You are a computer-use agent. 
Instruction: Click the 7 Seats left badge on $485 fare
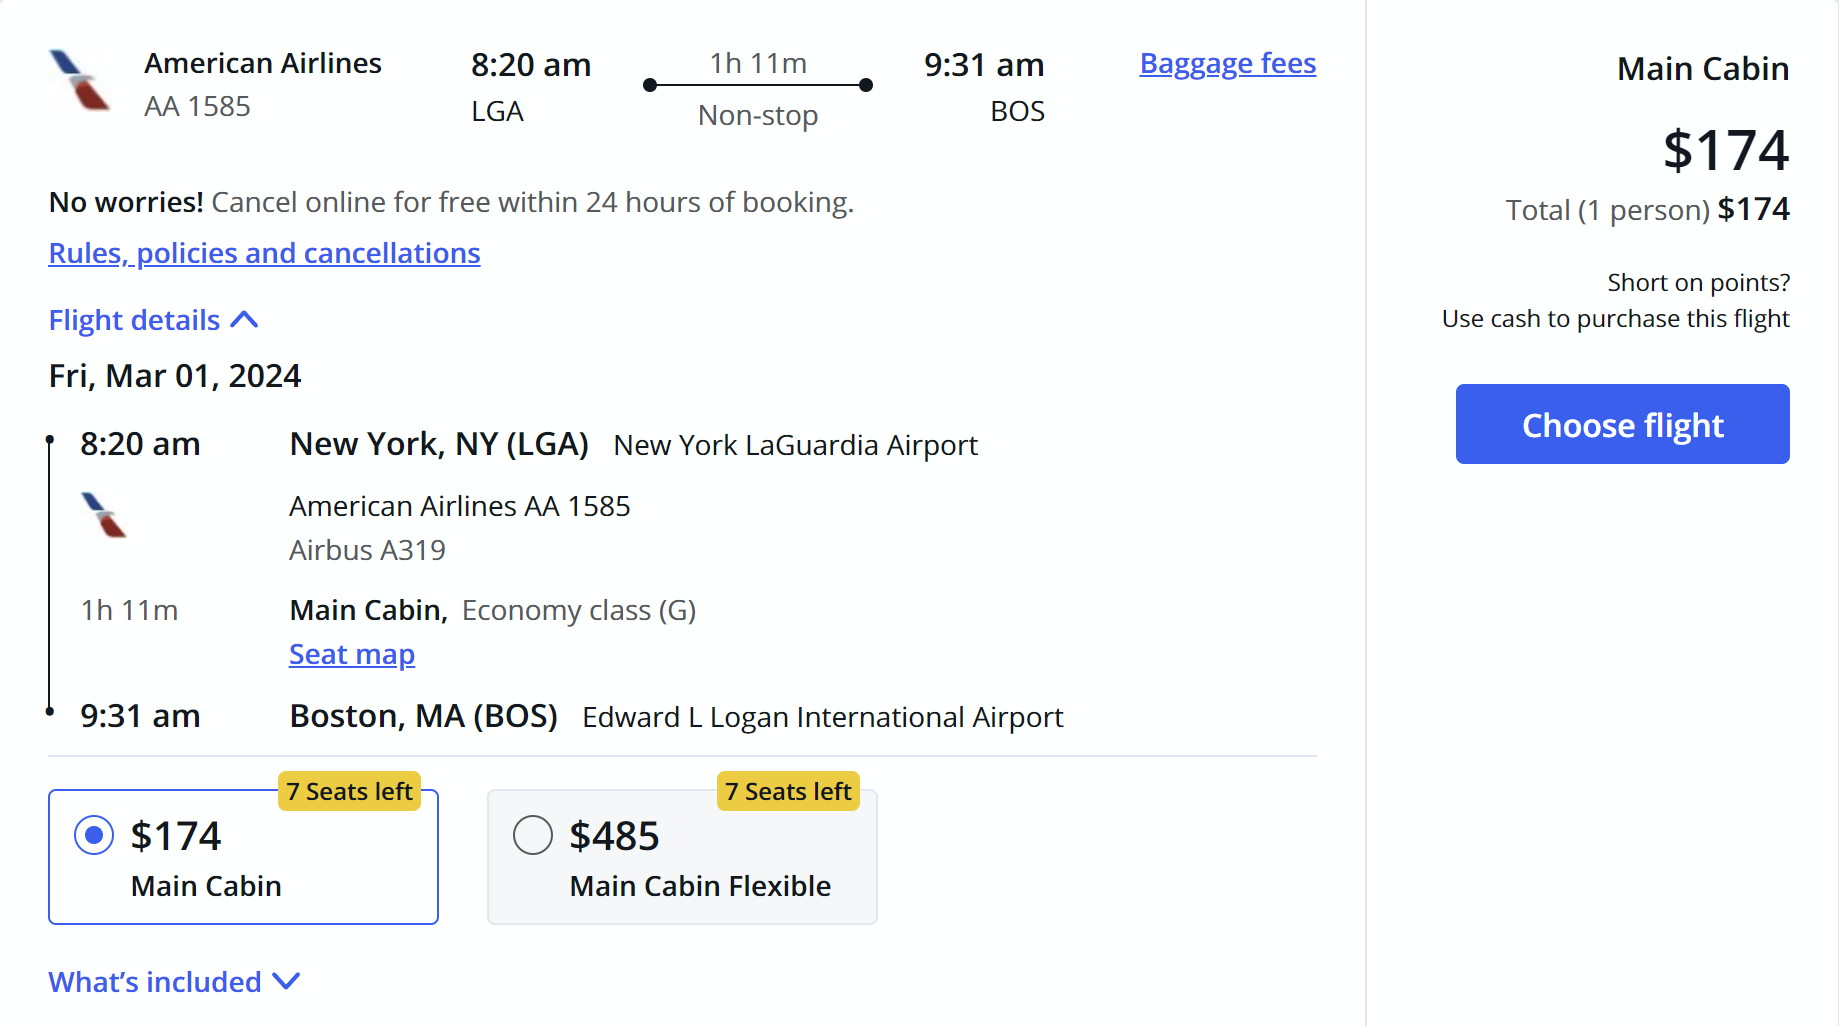(x=788, y=791)
